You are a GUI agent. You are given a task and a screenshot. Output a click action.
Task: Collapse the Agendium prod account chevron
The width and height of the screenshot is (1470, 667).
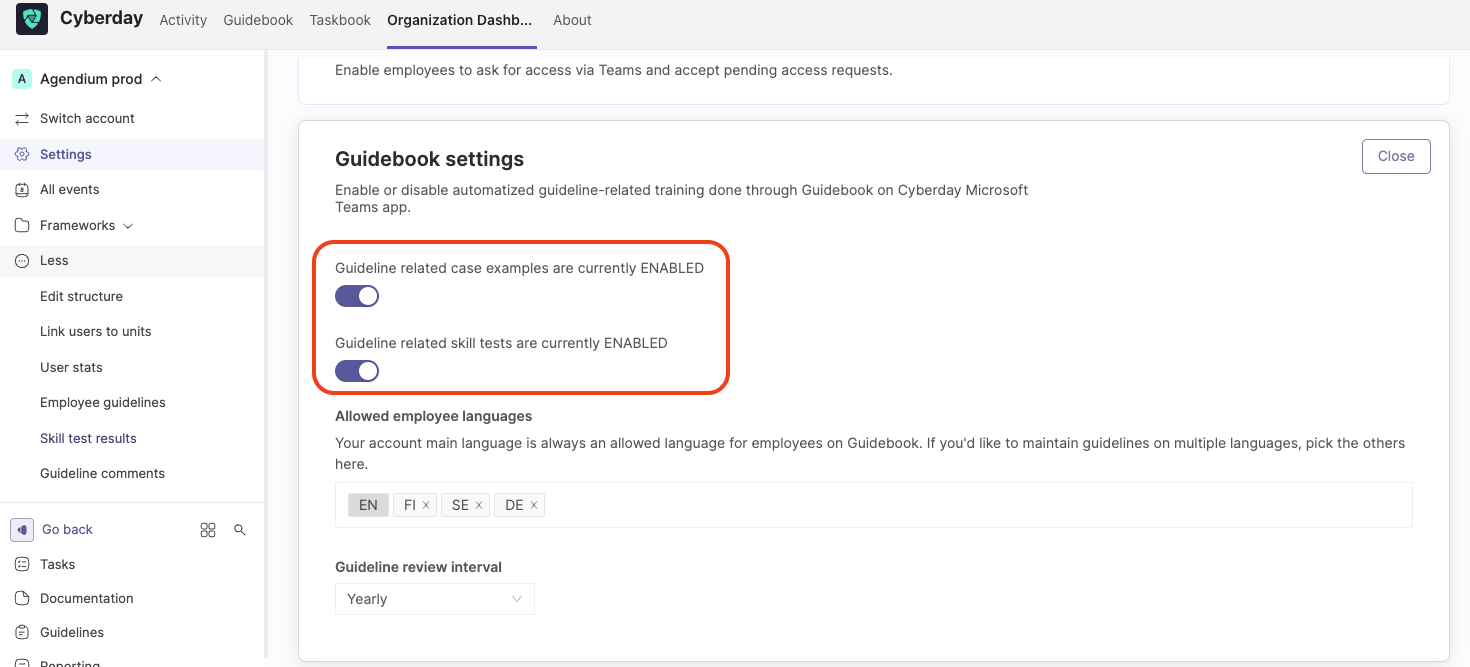[156, 79]
